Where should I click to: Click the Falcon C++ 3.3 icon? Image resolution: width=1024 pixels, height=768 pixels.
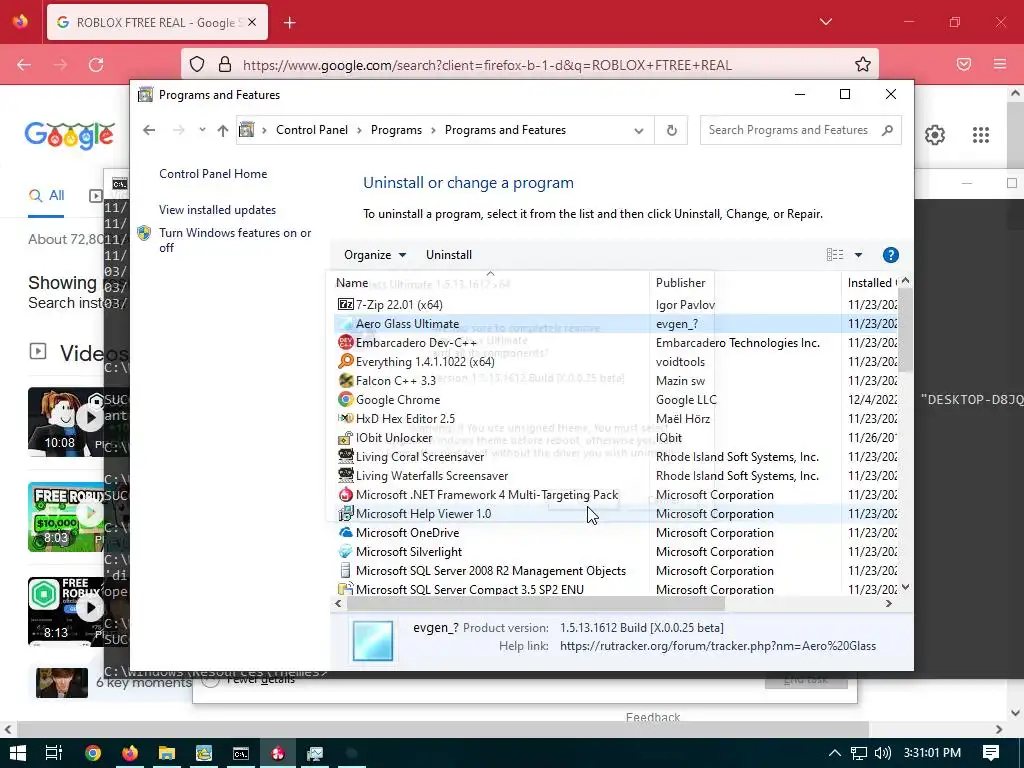[x=345, y=380]
